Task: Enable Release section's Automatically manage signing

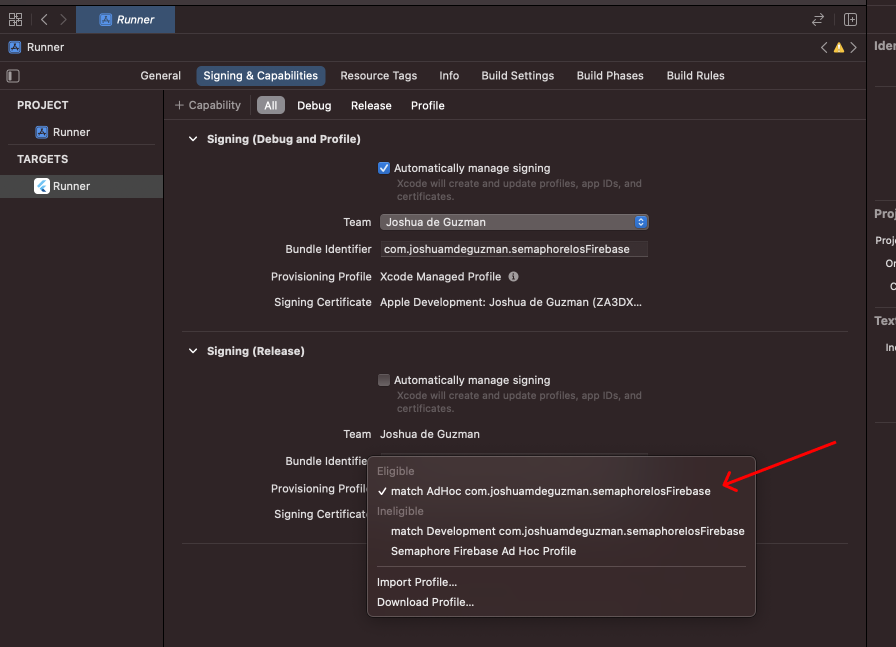Action: (384, 380)
